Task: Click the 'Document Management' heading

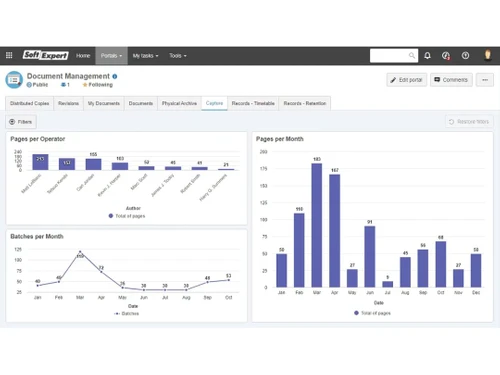Action: point(68,76)
